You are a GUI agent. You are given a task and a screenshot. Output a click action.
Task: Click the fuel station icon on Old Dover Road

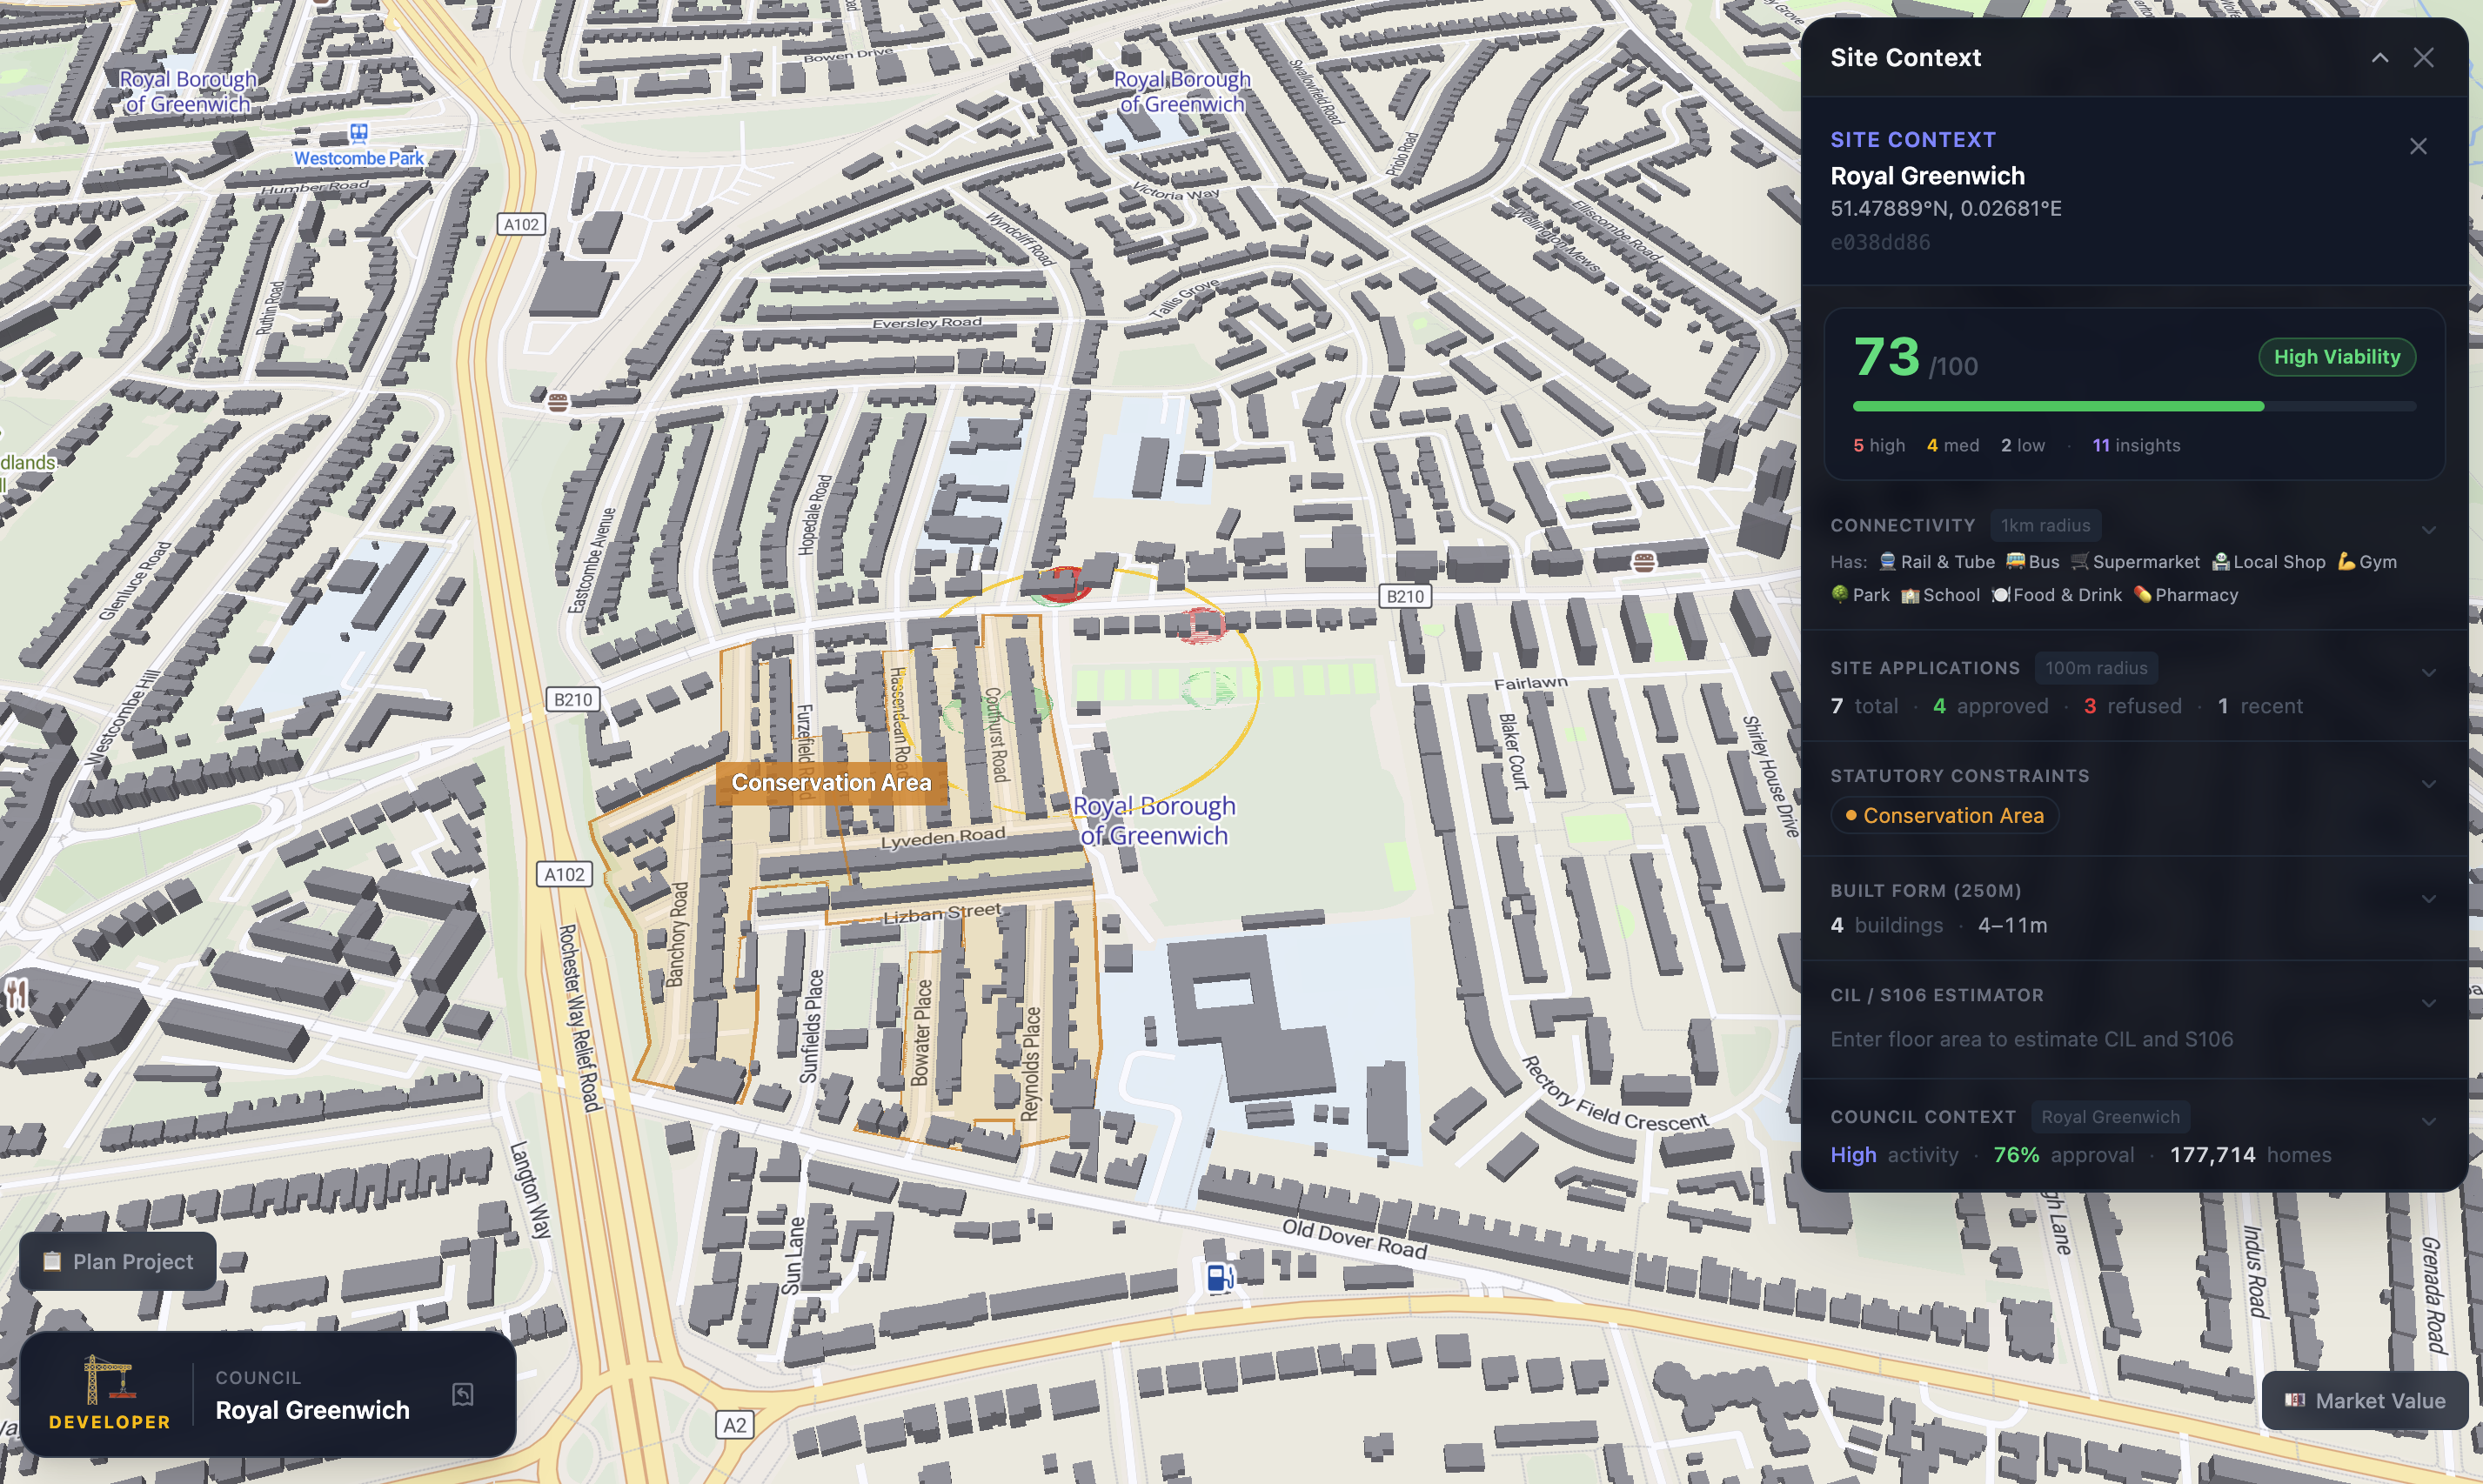tap(1219, 1278)
